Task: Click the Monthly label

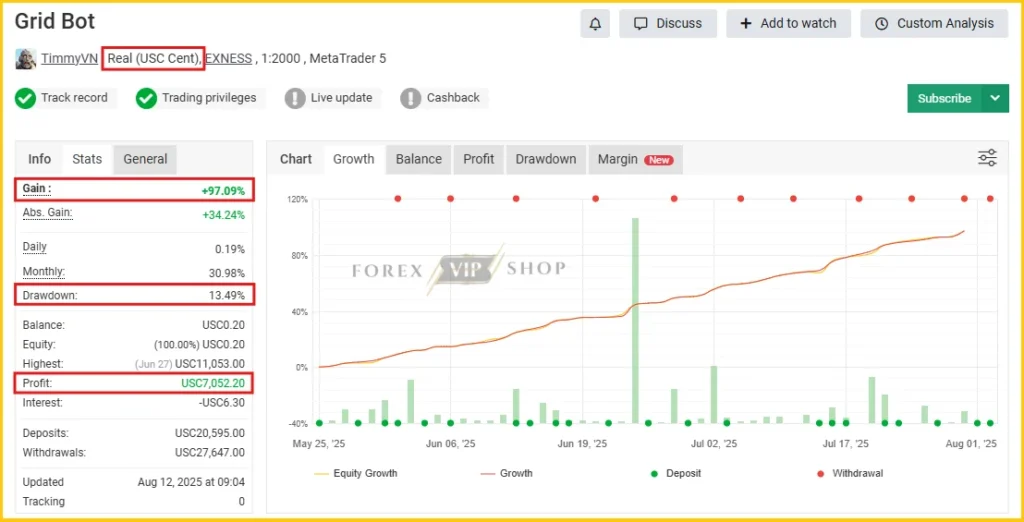Action: (44, 272)
